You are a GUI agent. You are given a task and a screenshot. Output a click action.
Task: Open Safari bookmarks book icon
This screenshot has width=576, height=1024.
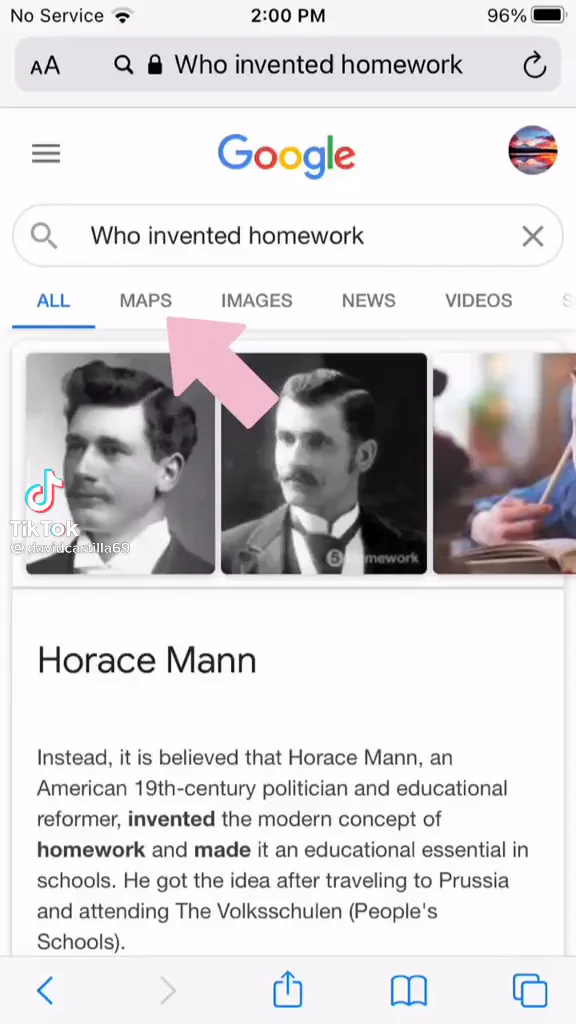coord(409,991)
